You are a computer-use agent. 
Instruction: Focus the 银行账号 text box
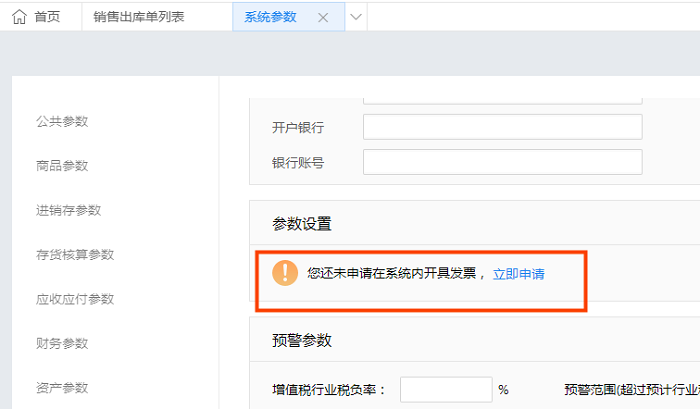[x=502, y=162]
